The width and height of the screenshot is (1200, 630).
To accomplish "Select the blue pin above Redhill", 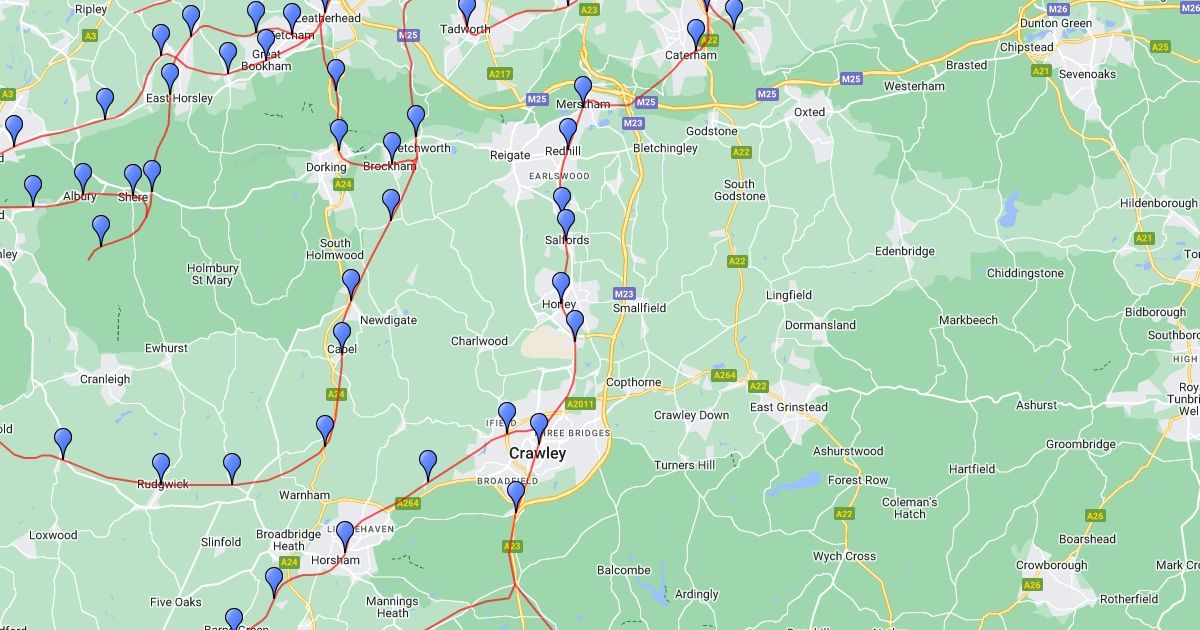I will tap(568, 133).
